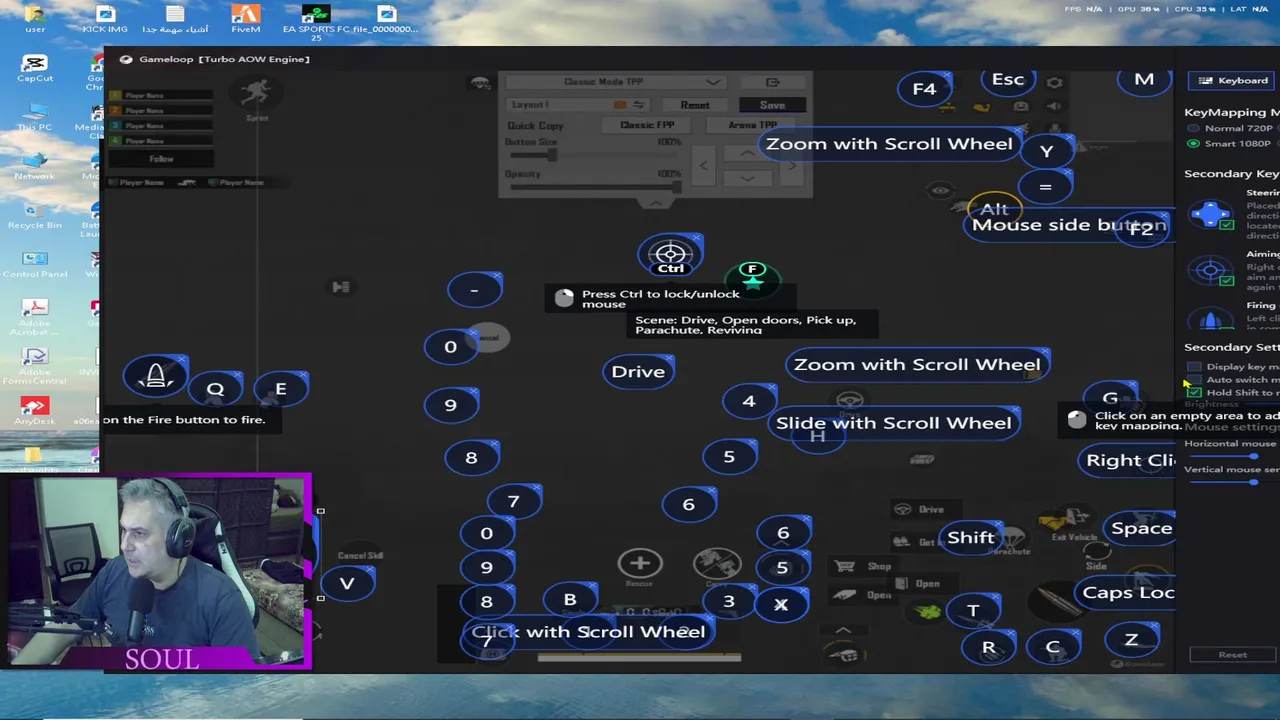Image resolution: width=1280 pixels, height=720 pixels.
Task: Select Normal 720P key mapping option
Action: (1193, 129)
